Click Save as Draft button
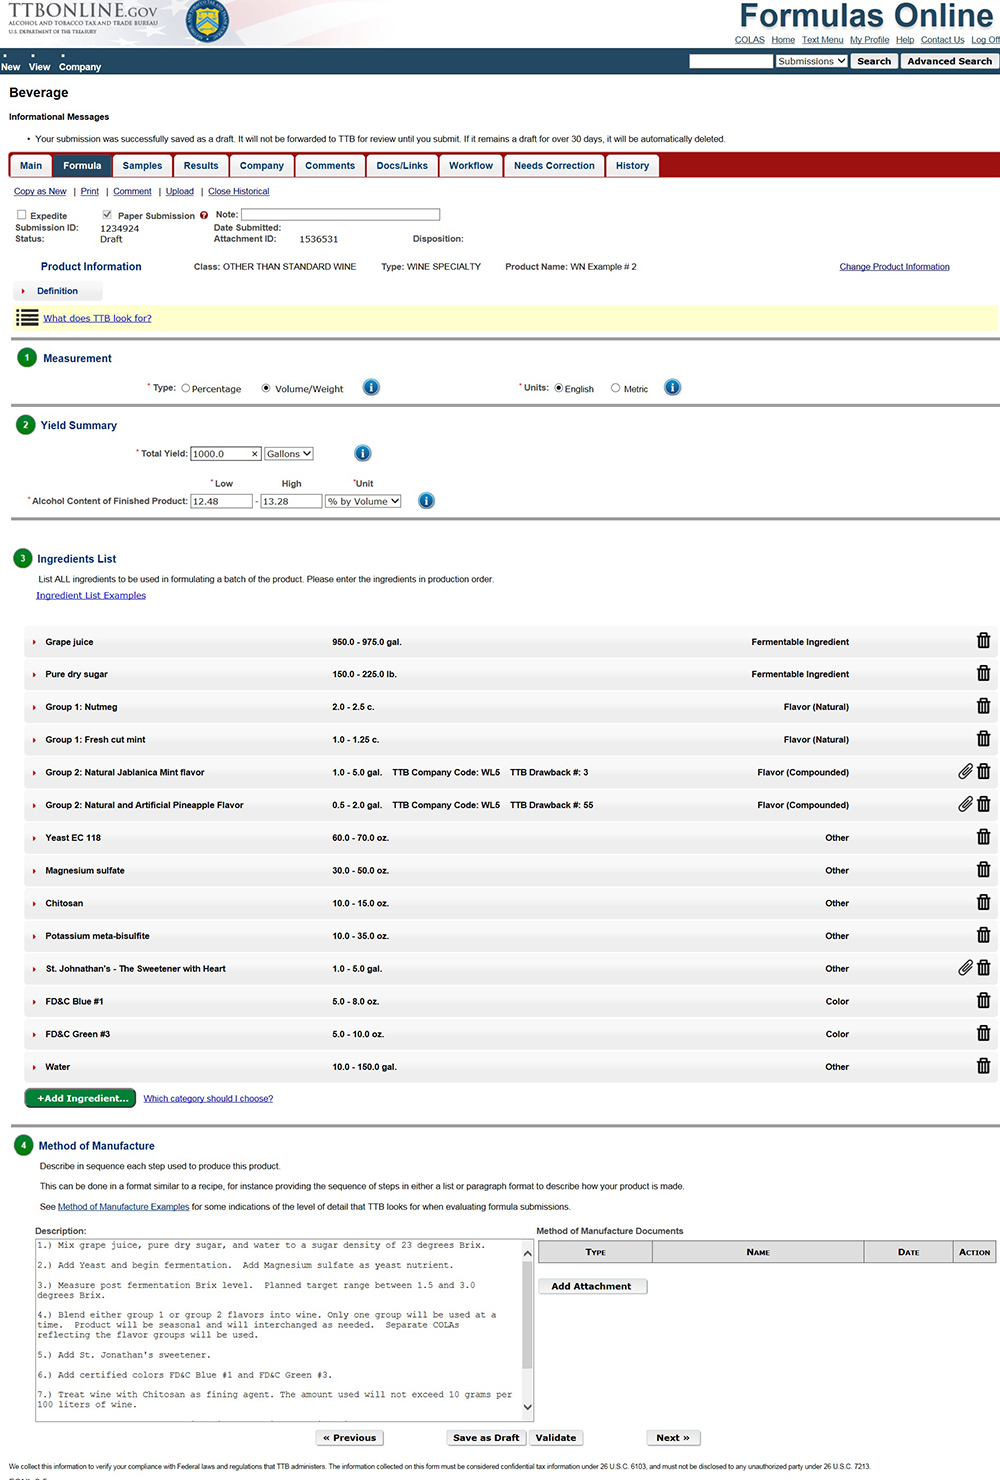 pyautogui.click(x=486, y=1438)
